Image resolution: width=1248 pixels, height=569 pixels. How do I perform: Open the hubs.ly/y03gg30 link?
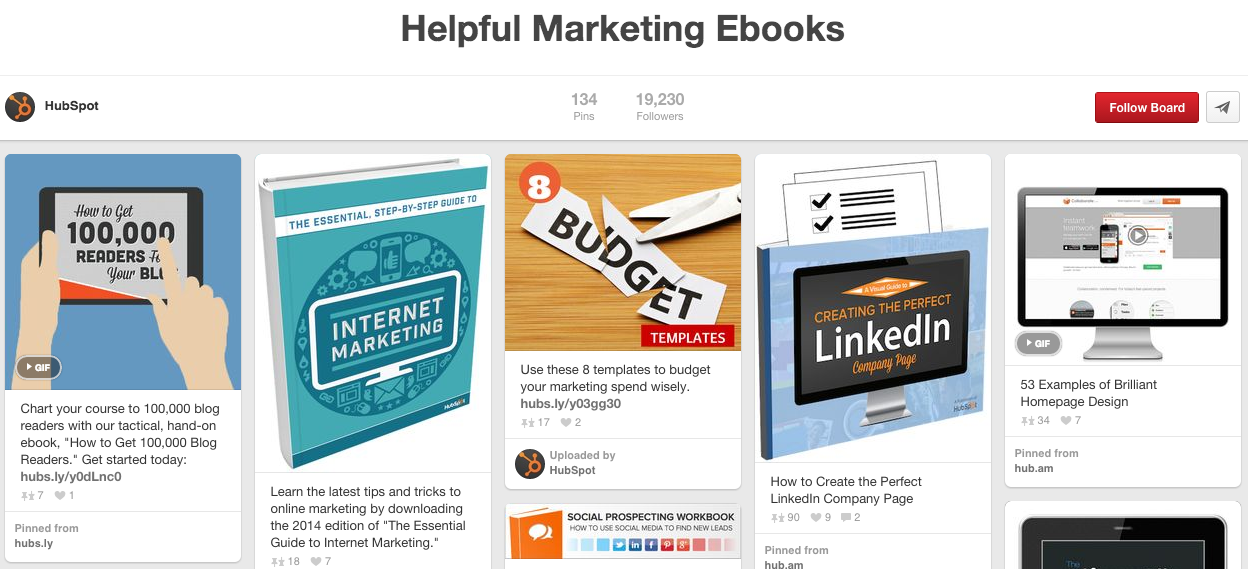click(571, 404)
